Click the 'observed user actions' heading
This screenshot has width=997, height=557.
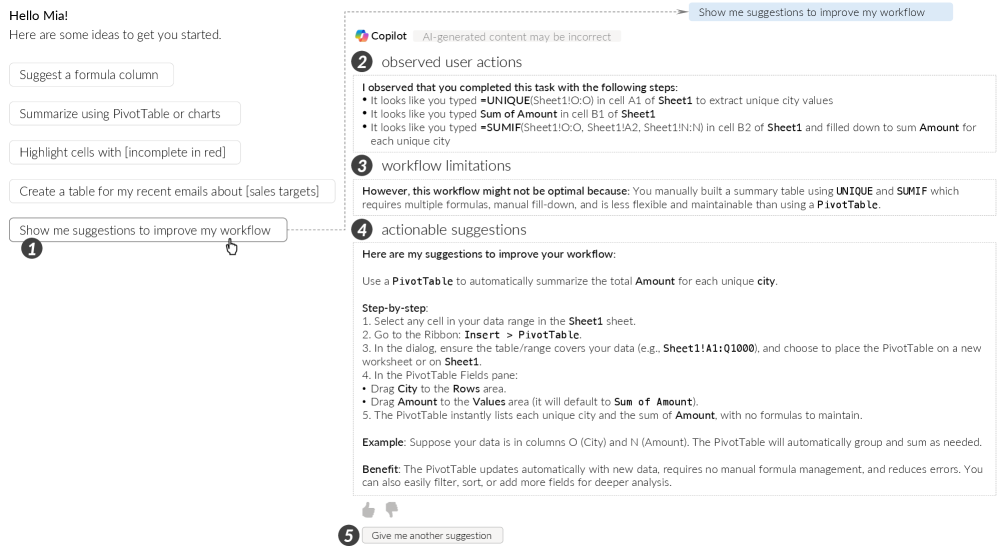[451, 62]
